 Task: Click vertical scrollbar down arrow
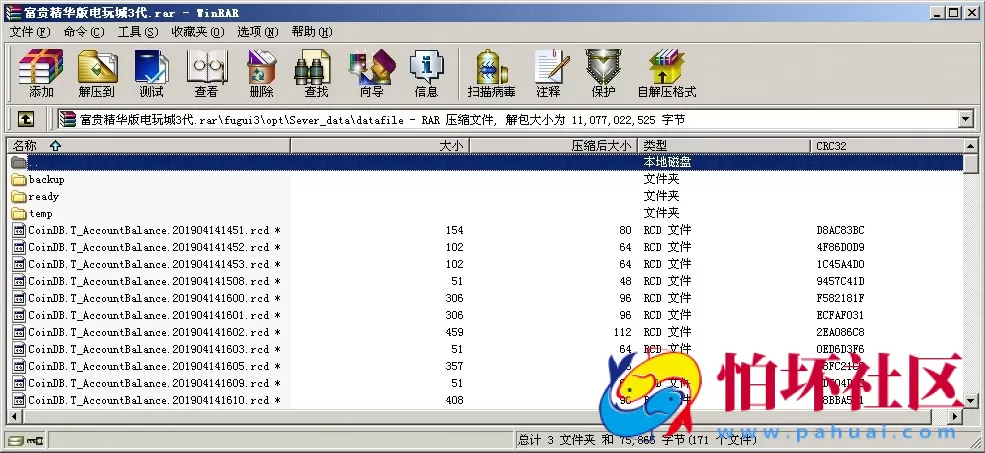(x=971, y=400)
